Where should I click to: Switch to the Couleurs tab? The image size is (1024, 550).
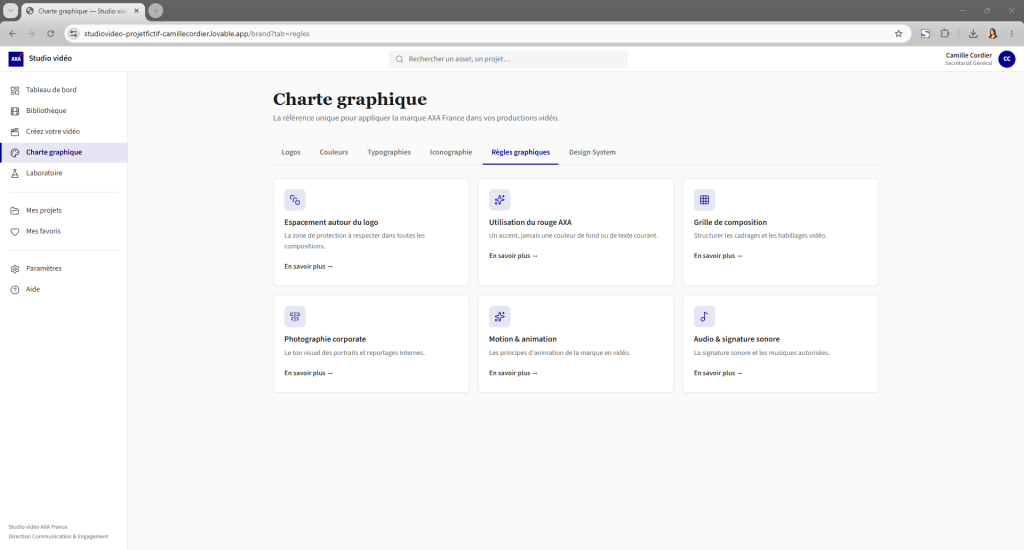pyautogui.click(x=334, y=152)
